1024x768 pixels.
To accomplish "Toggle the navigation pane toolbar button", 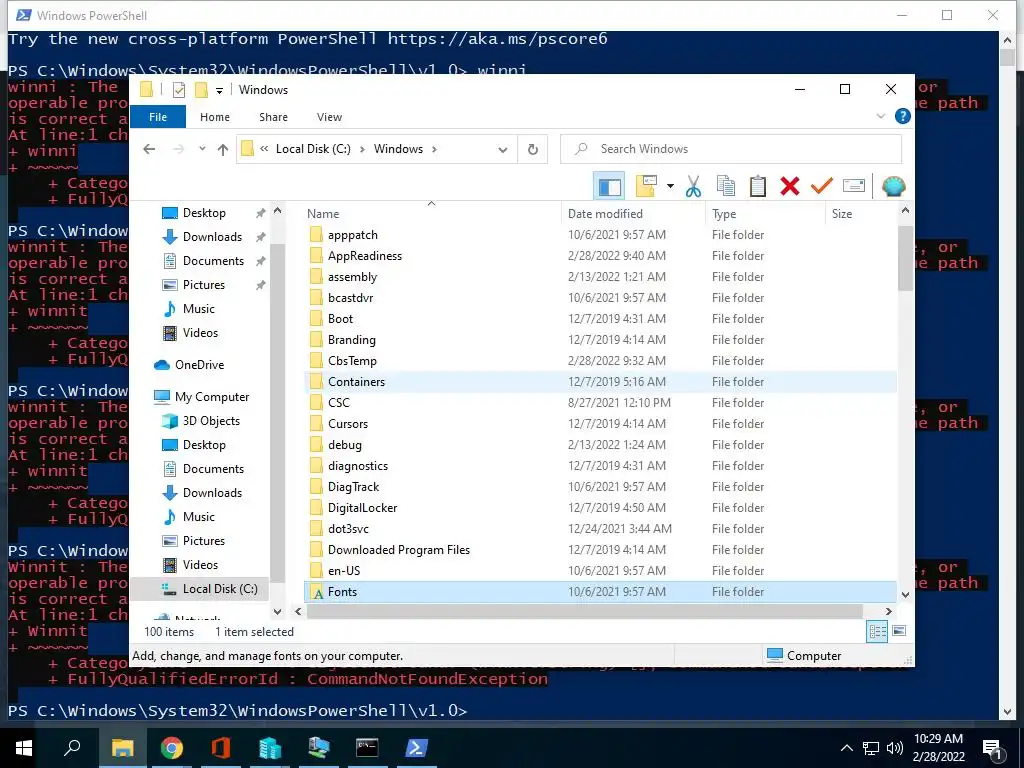I will pos(609,187).
